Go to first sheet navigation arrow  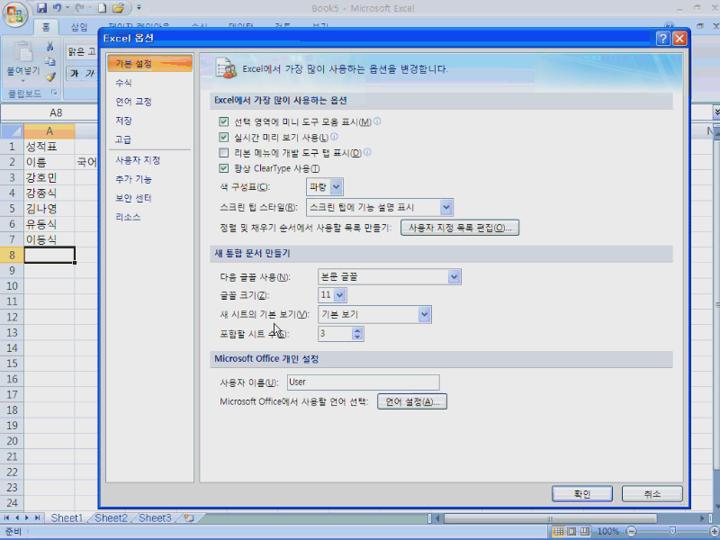coord(6,518)
